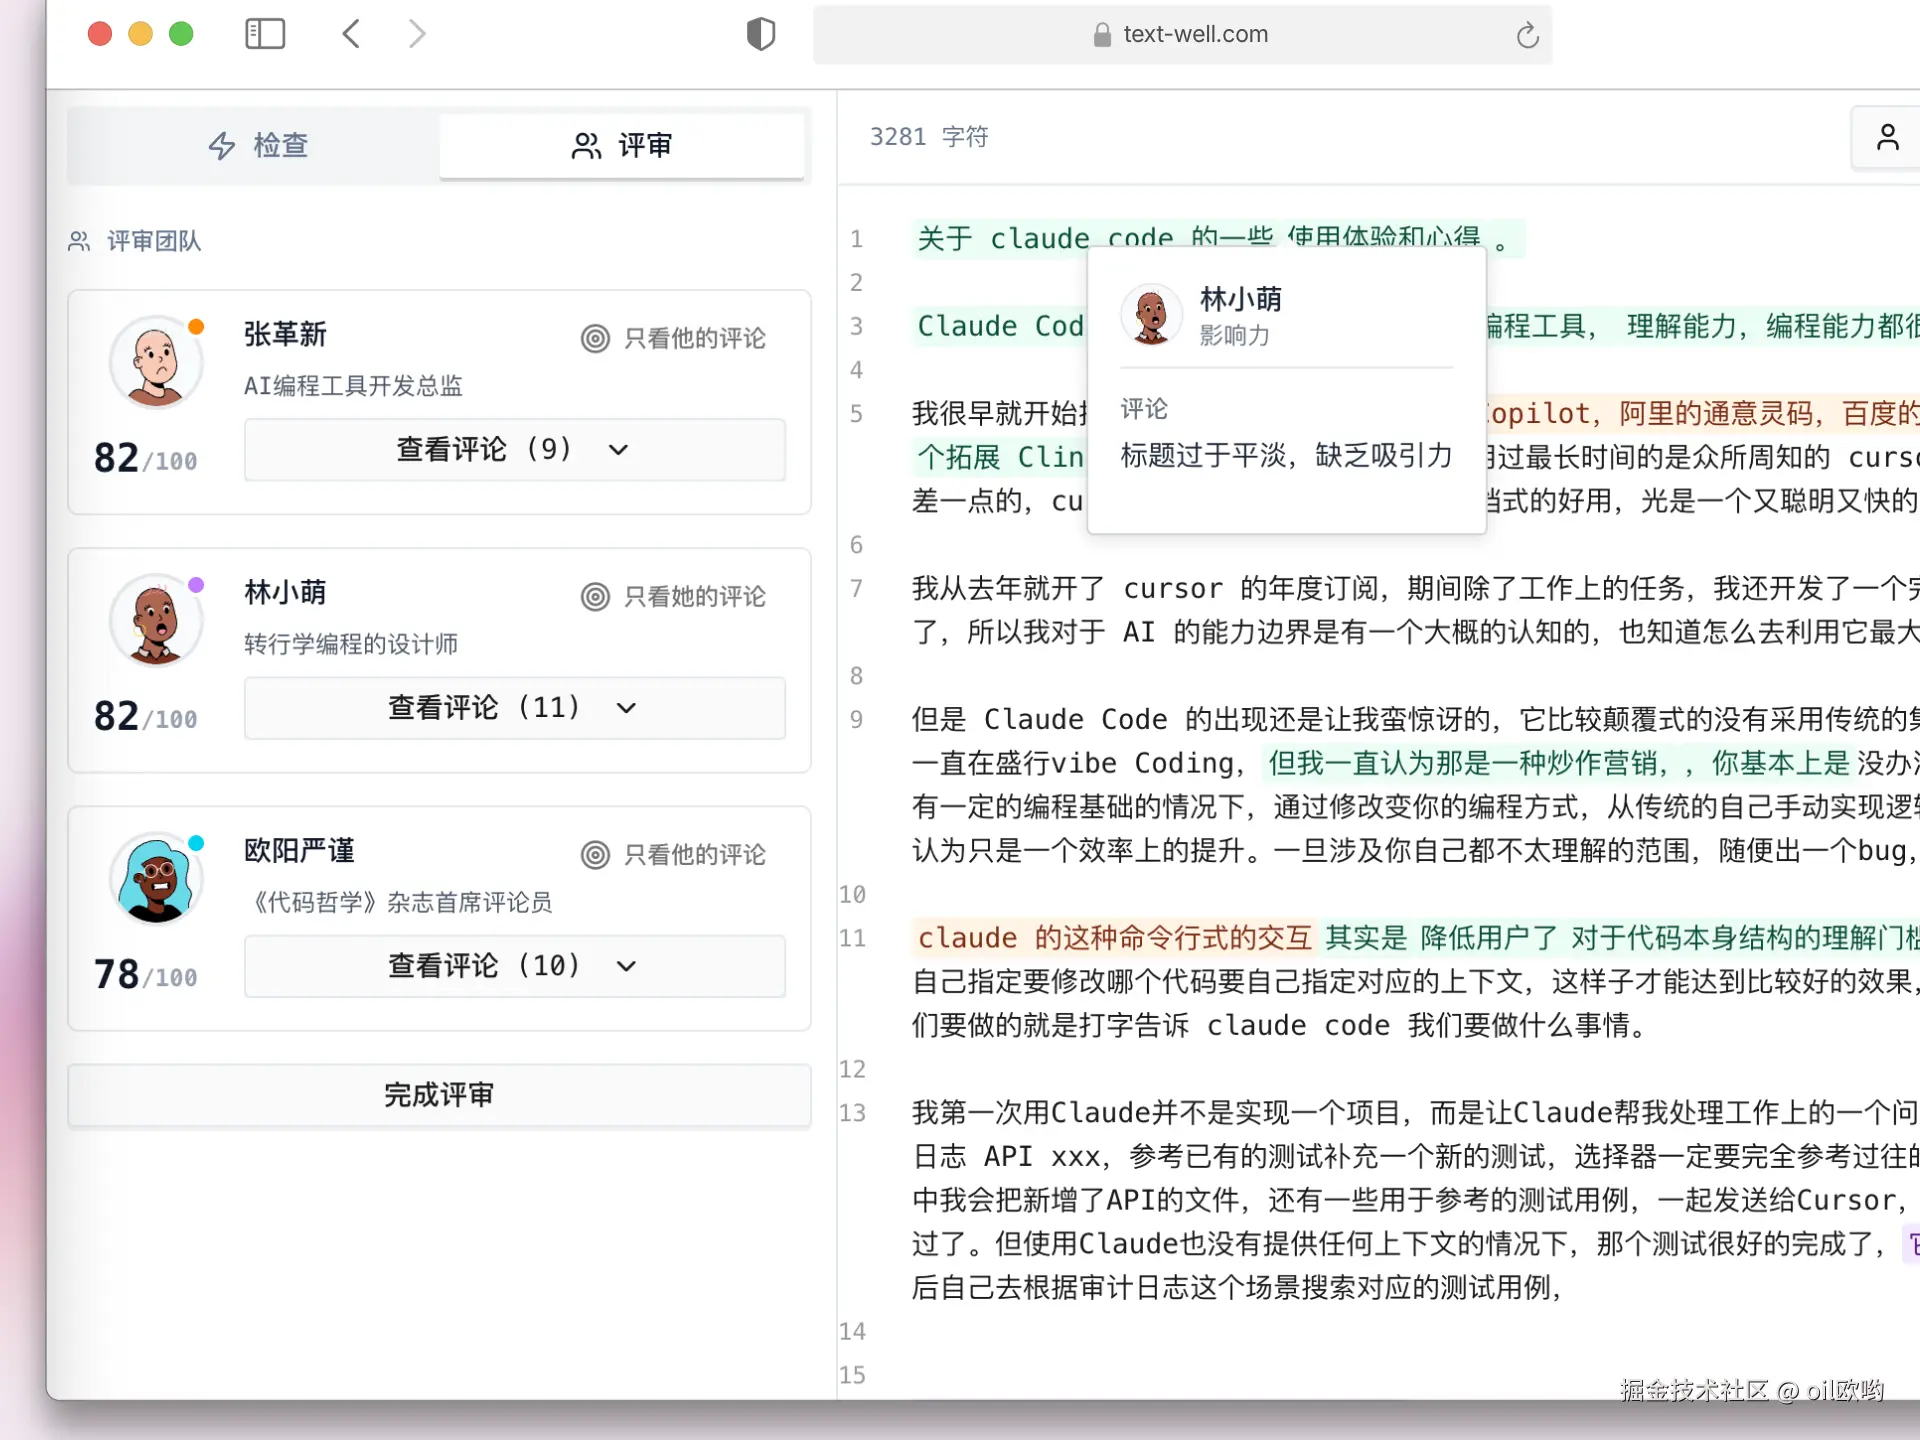Toggle 只看他的评论 for 张革新

pyautogui.click(x=674, y=339)
